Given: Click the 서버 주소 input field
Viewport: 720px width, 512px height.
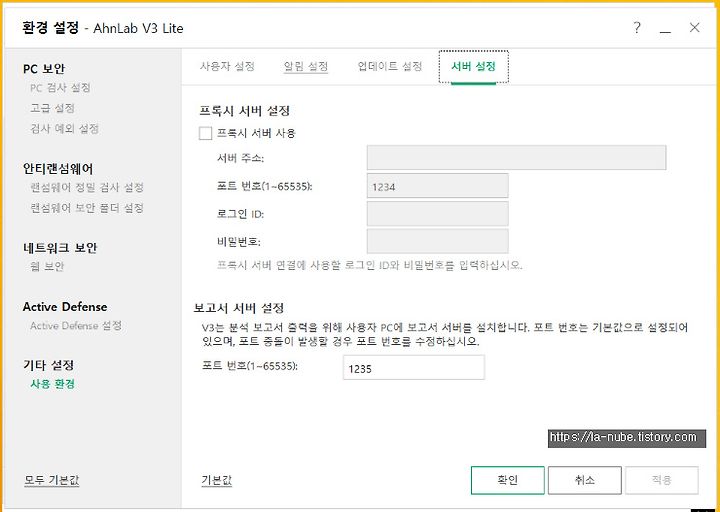Looking at the screenshot, I should pyautogui.click(x=517, y=158).
